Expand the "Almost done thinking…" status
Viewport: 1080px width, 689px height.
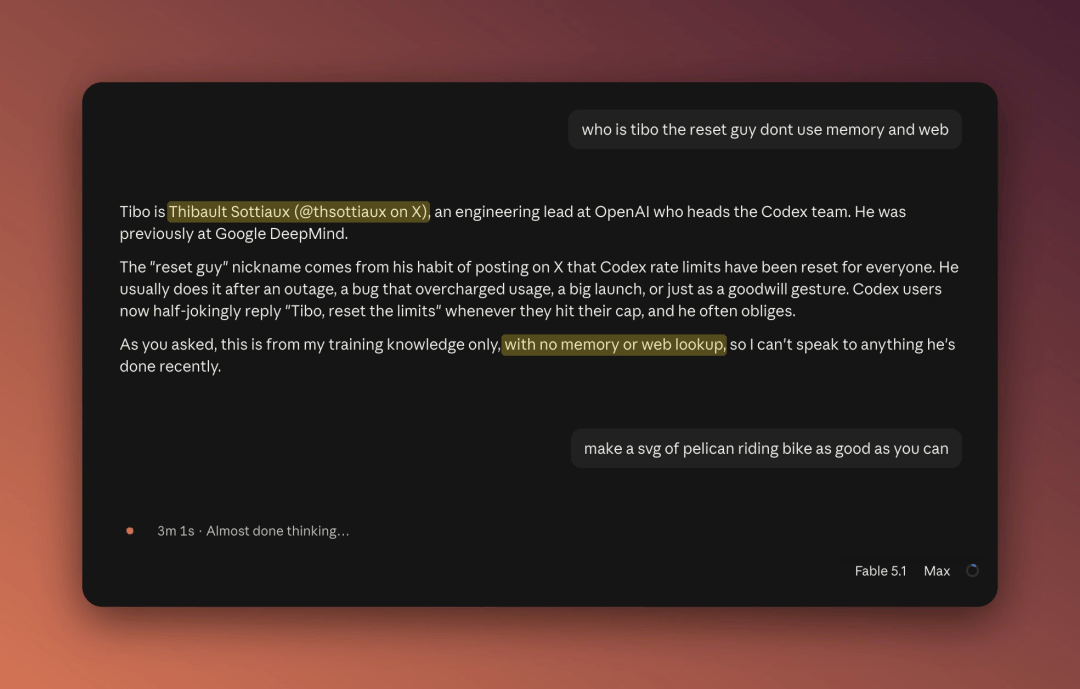tap(278, 531)
